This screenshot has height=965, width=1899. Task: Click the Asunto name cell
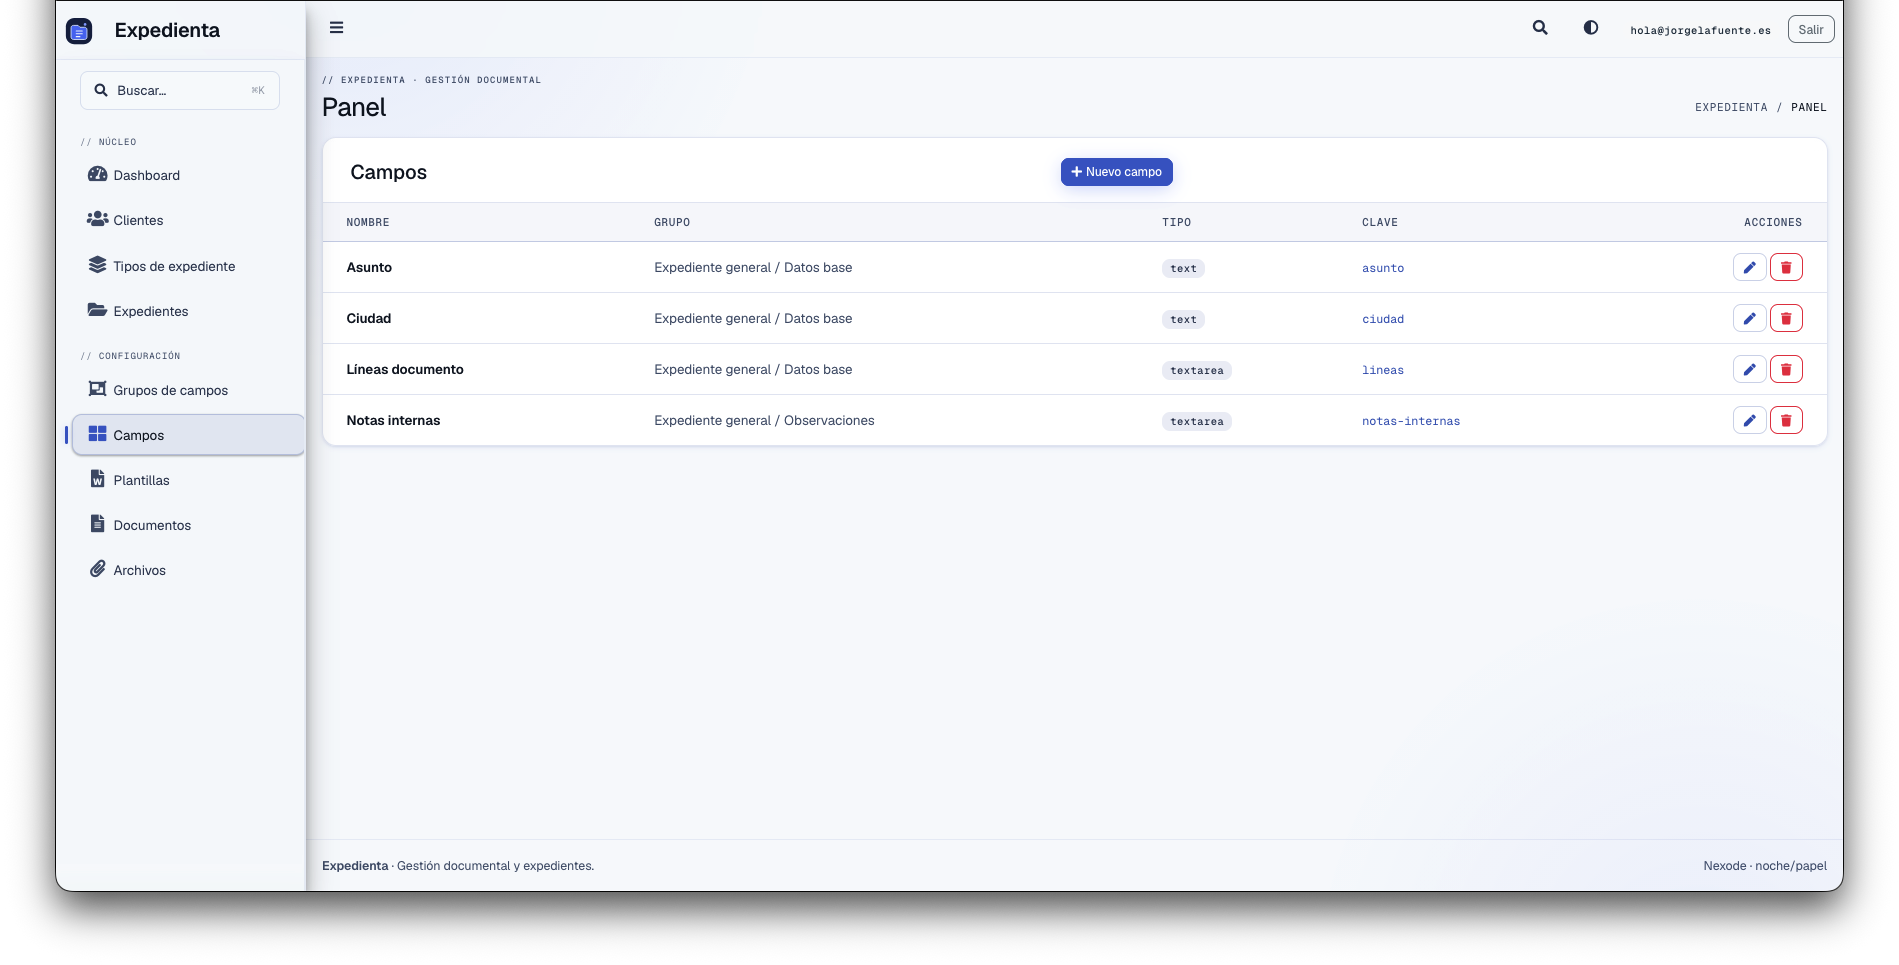coord(369,267)
